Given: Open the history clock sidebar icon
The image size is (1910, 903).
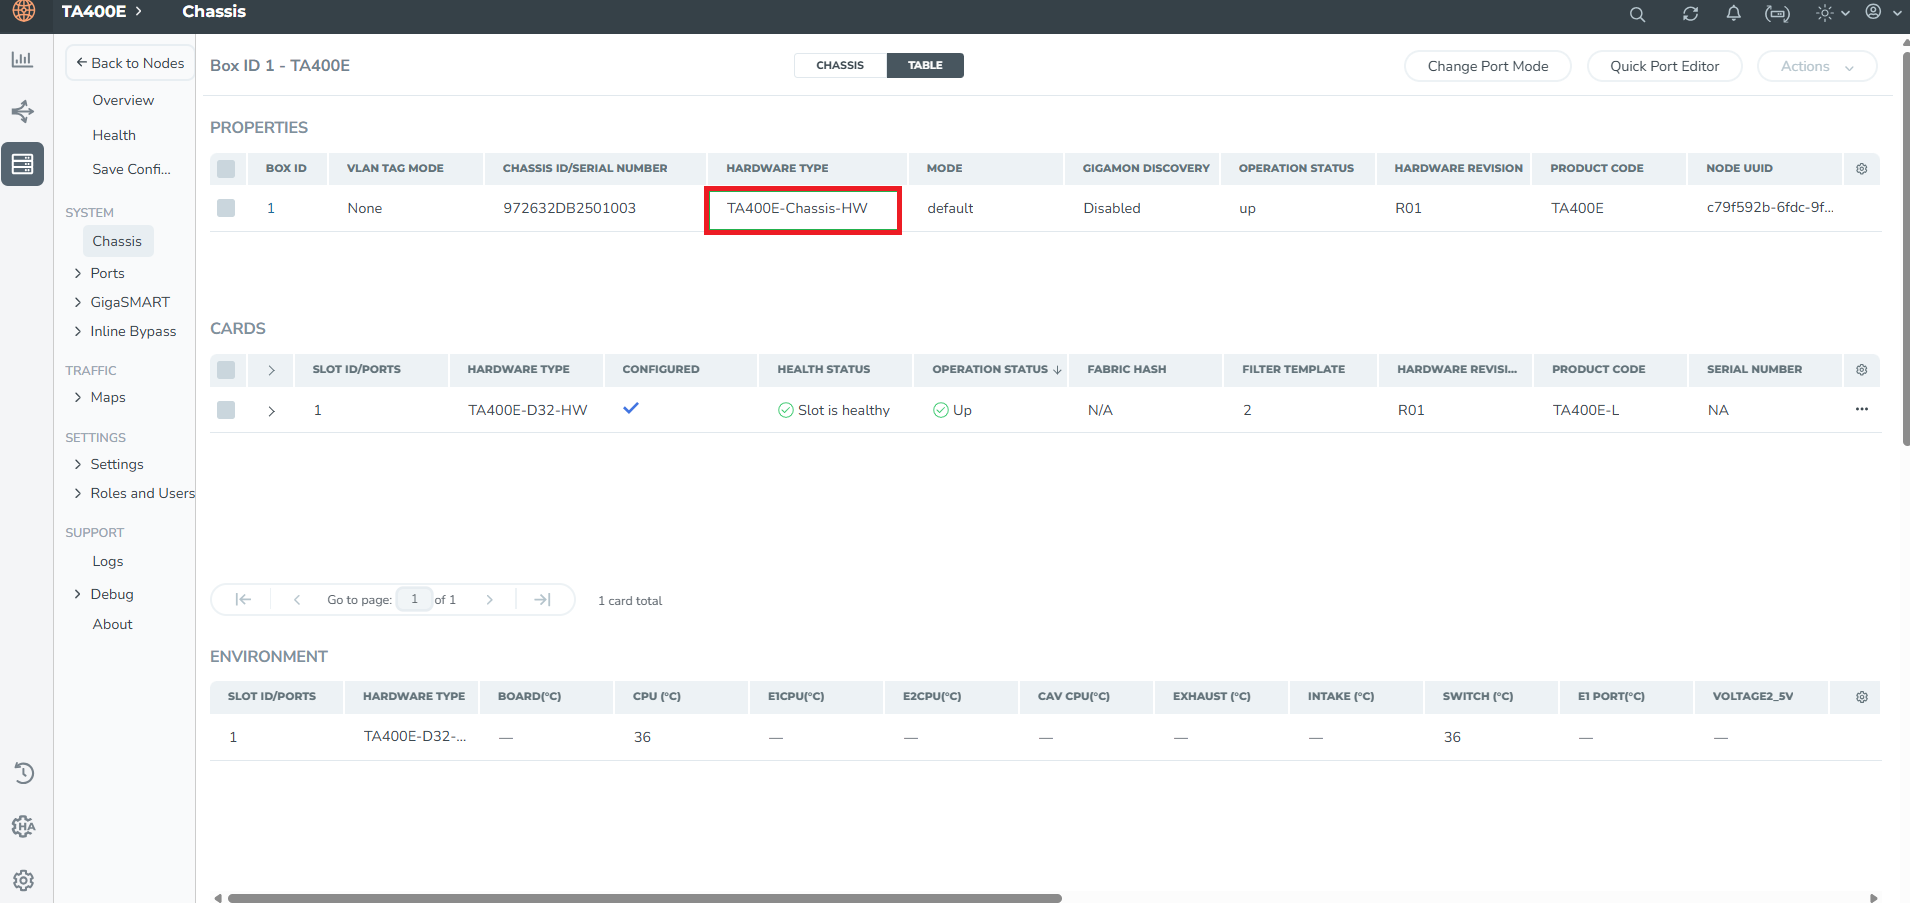Looking at the screenshot, I should (24, 773).
